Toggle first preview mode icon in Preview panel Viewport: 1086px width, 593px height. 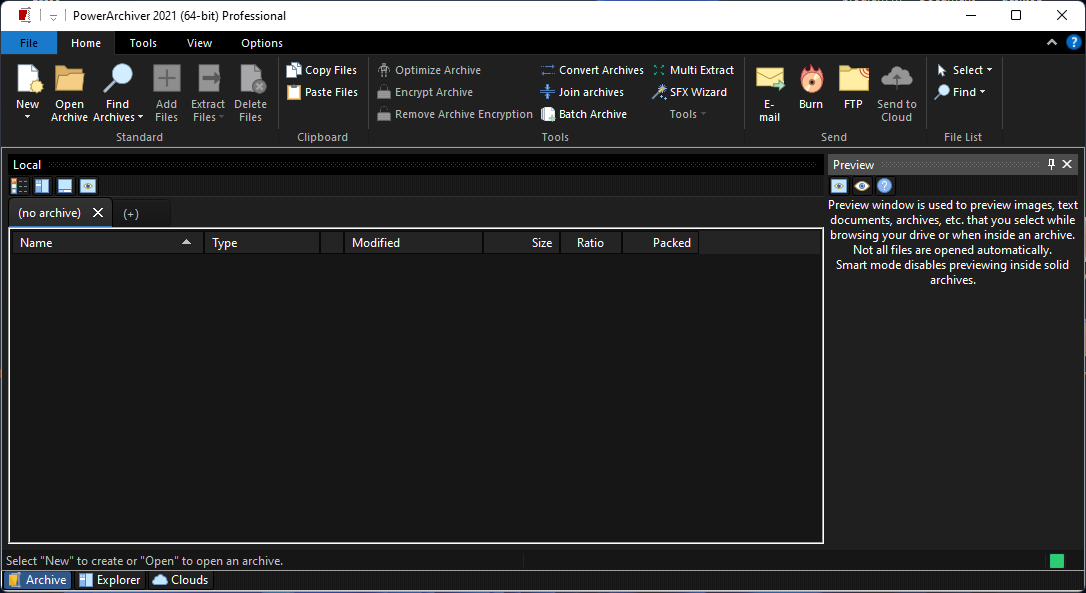(839, 186)
